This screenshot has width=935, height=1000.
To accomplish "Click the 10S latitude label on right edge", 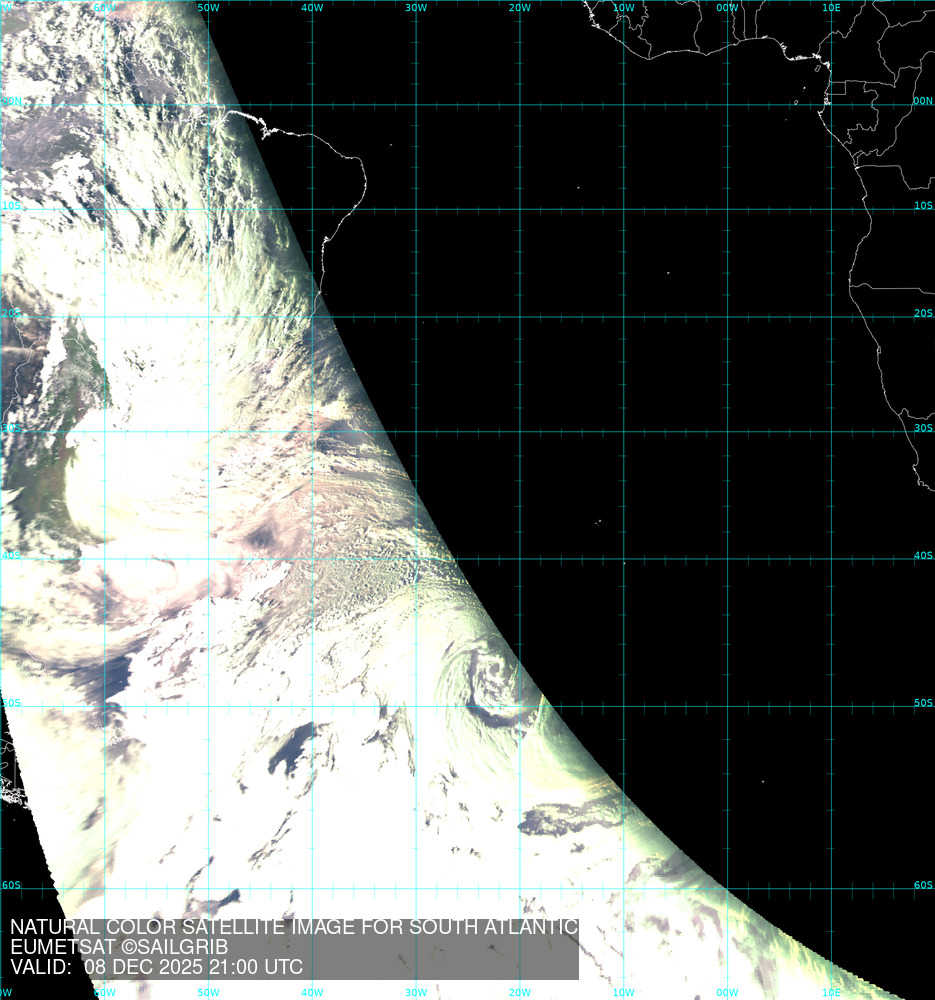I will (x=922, y=206).
